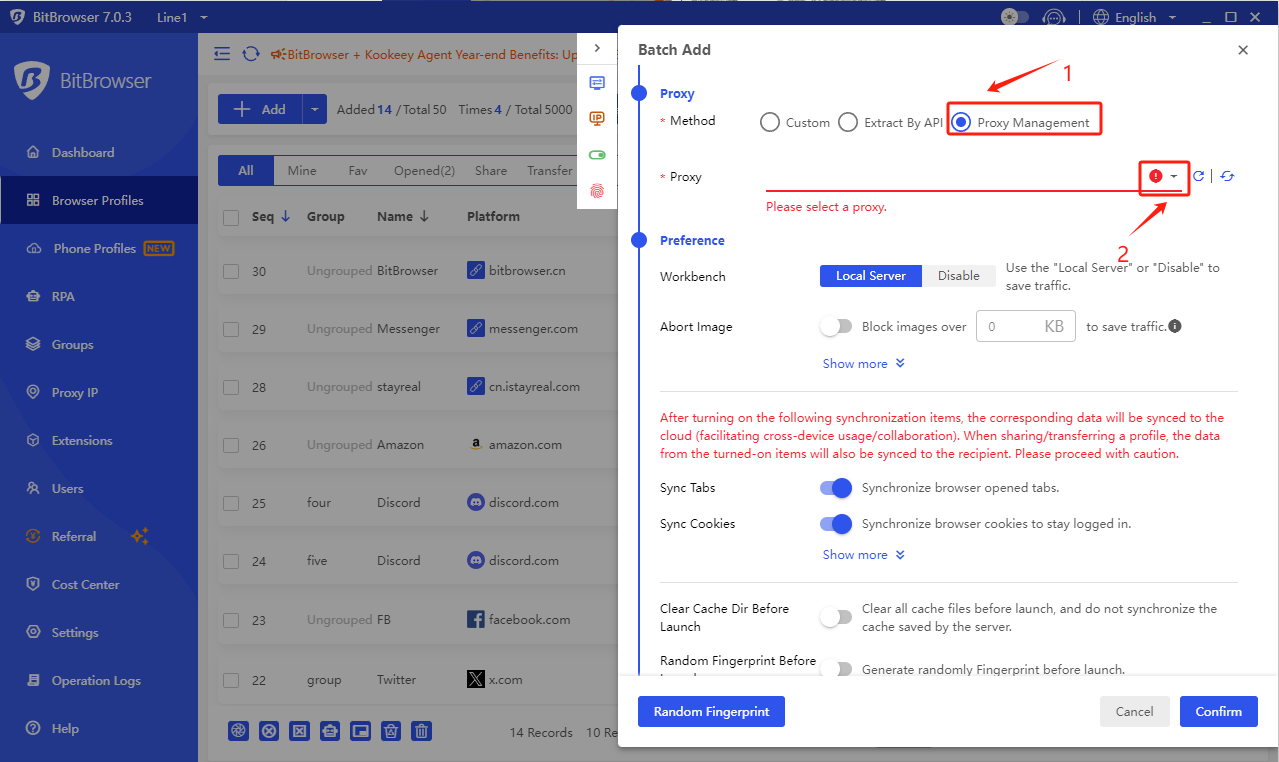Toggle the dark mode theme switch
The image size is (1279, 762).
1015,17
